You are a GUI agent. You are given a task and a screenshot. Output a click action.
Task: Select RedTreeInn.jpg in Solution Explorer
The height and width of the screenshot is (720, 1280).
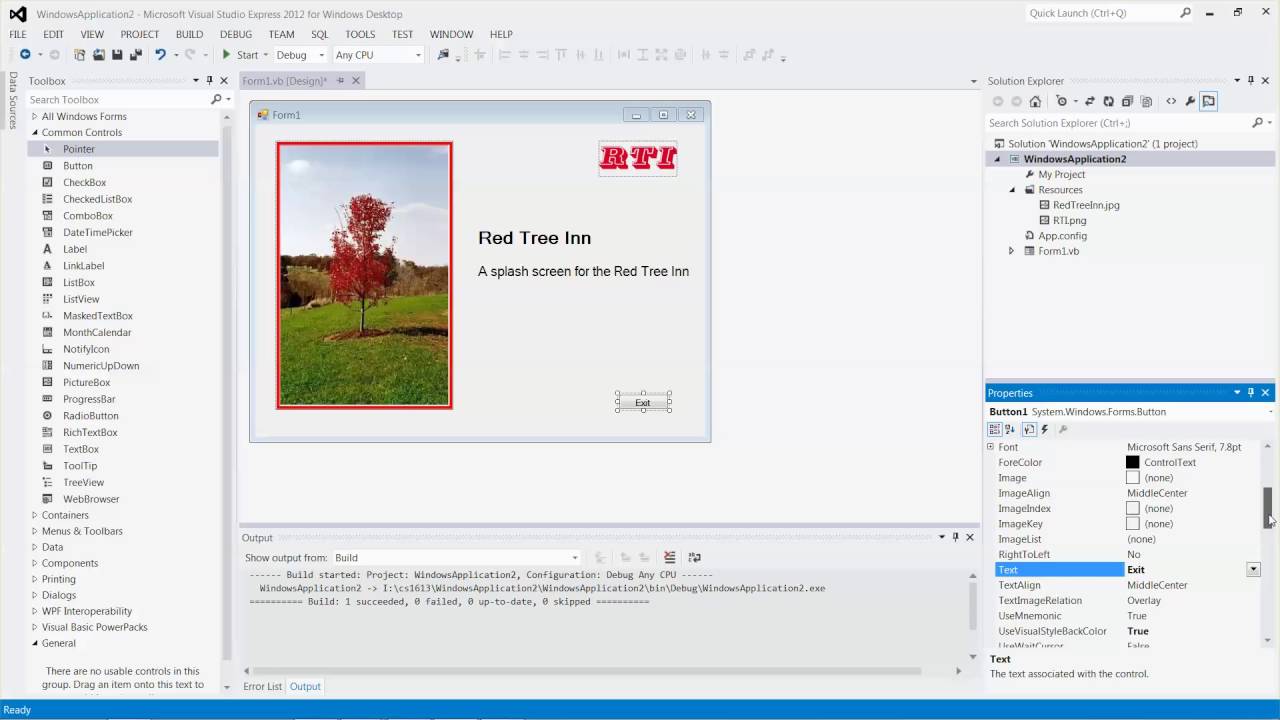(x=1086, y=205)
